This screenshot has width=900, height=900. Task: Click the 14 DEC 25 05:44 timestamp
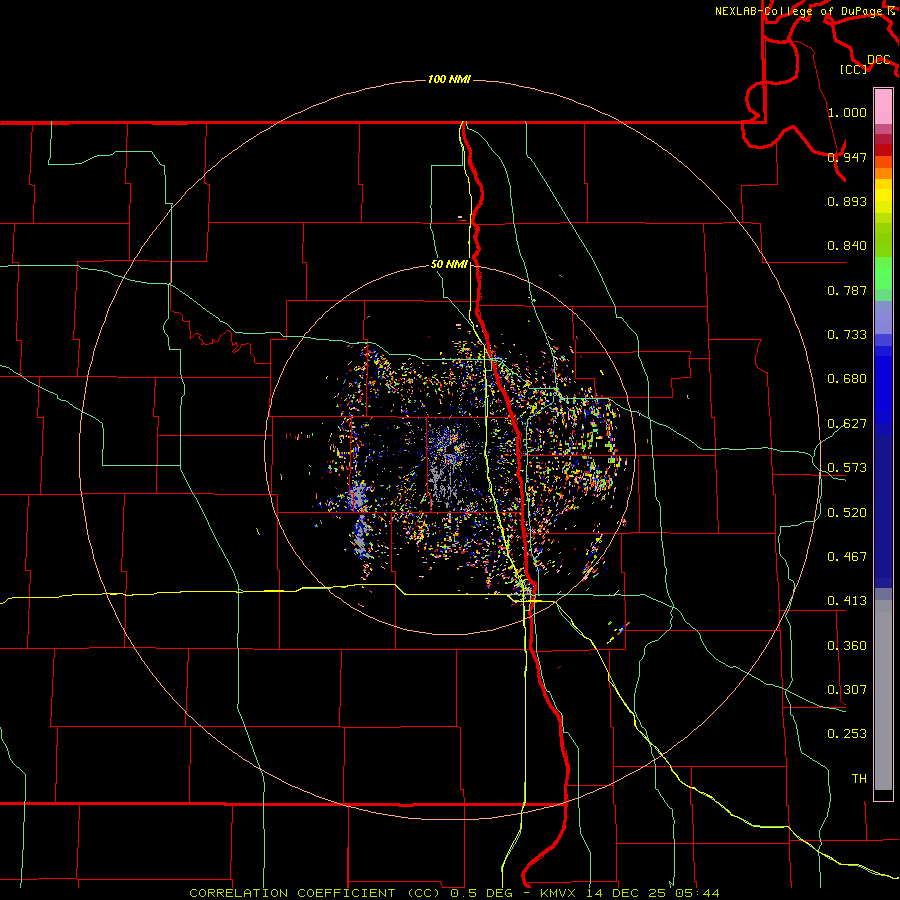click(x=654, y=893)
